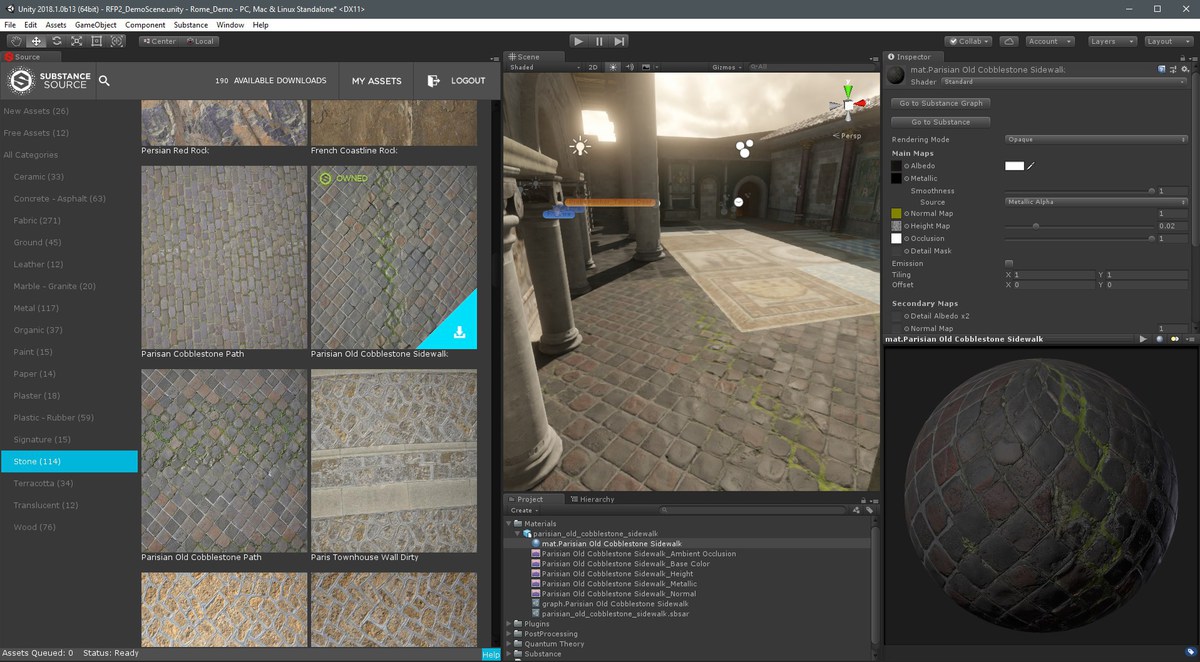Click the Smoothness slider

(x=1080, y=190)
